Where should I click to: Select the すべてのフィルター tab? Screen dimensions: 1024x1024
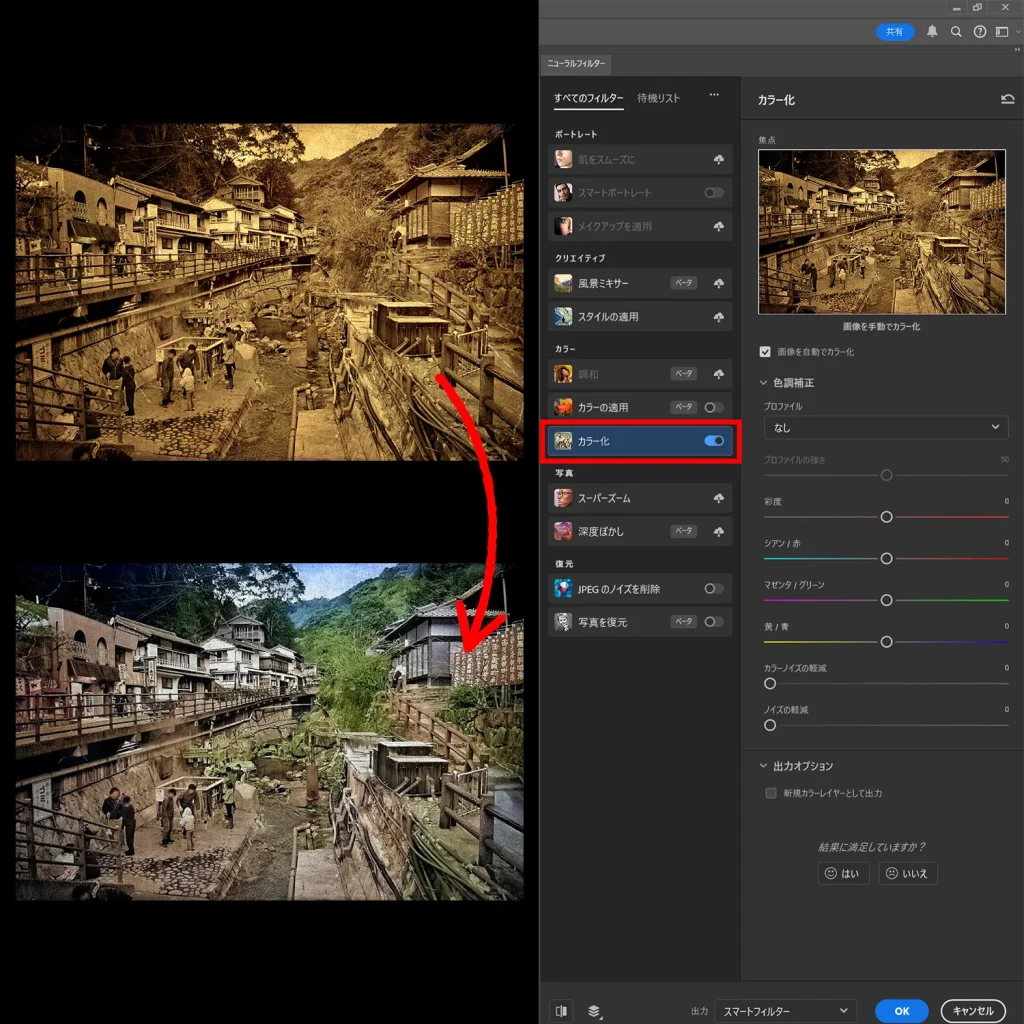pos(588,98)
